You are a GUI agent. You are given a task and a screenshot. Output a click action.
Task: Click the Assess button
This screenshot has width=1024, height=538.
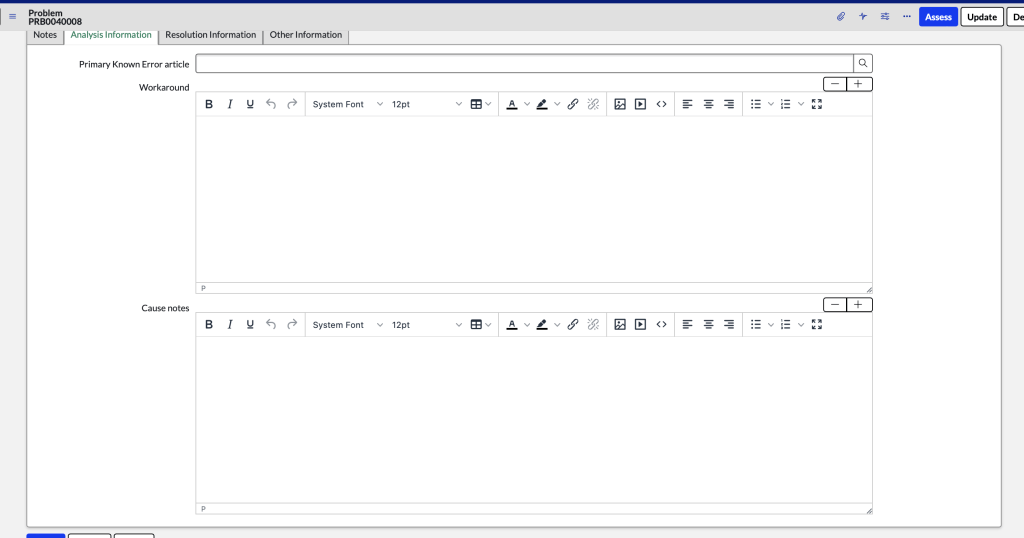(938, 17)
